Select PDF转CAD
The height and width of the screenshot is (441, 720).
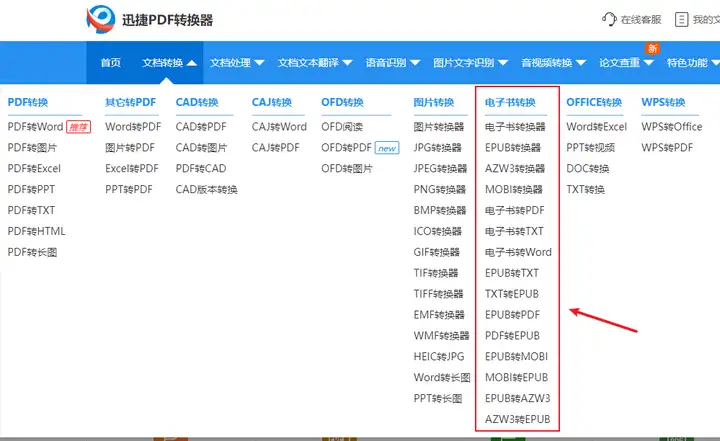point(201,169)
